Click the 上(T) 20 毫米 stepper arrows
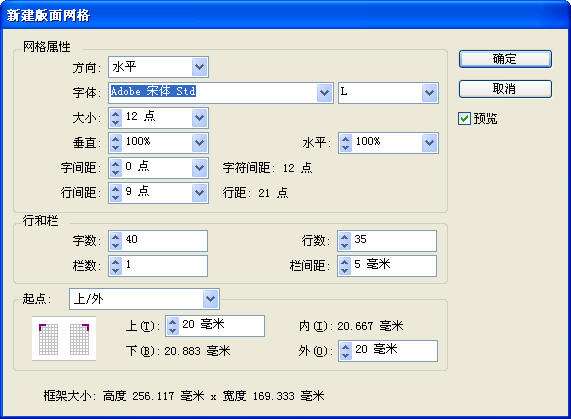Screen dimensions: 571x419 173,326
